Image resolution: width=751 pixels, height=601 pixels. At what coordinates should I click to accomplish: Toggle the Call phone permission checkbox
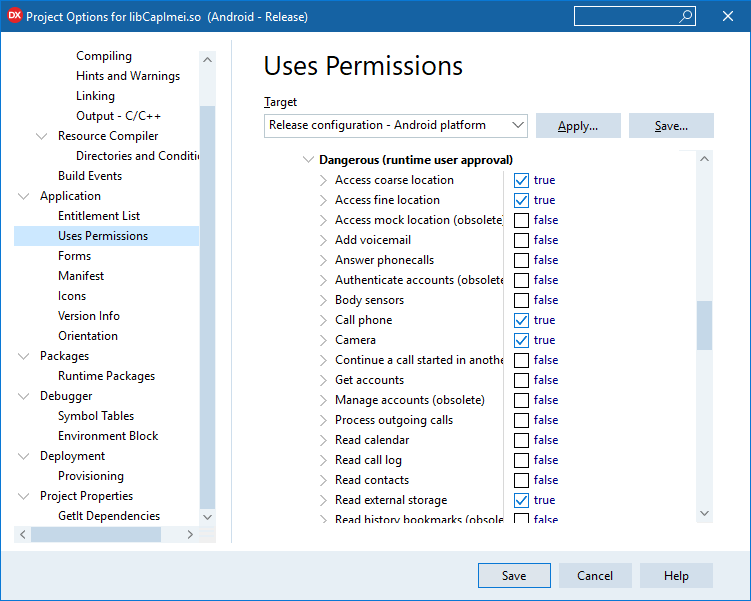(x=521, y=320)
